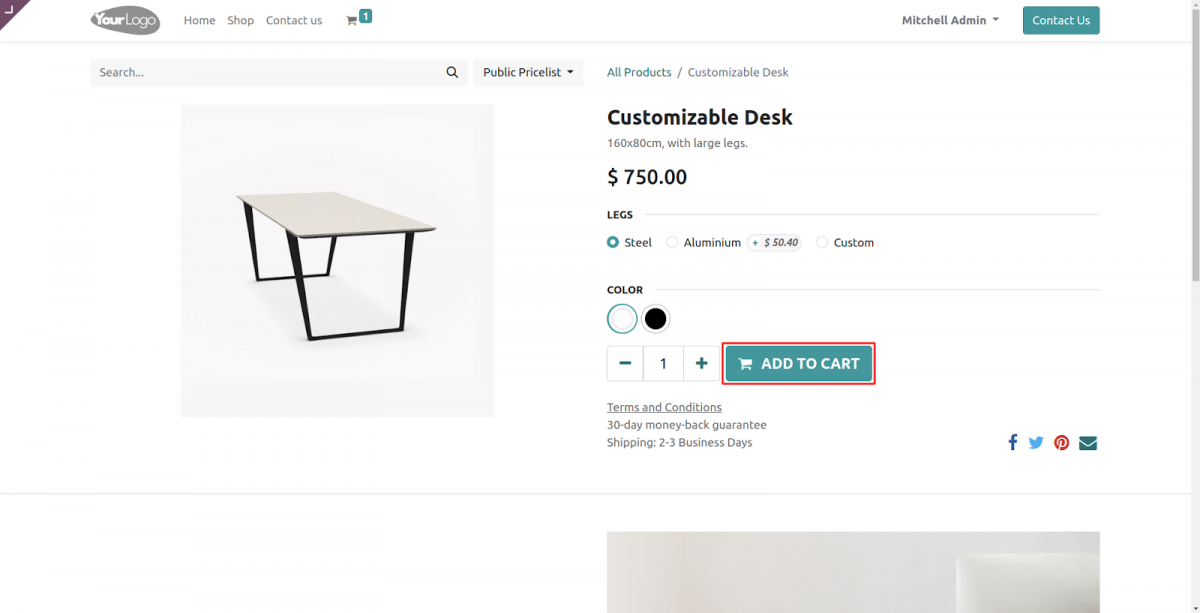The image size is (1200, 613).
Task: Click the search magnifier icon
Action: tap(452, 71)
